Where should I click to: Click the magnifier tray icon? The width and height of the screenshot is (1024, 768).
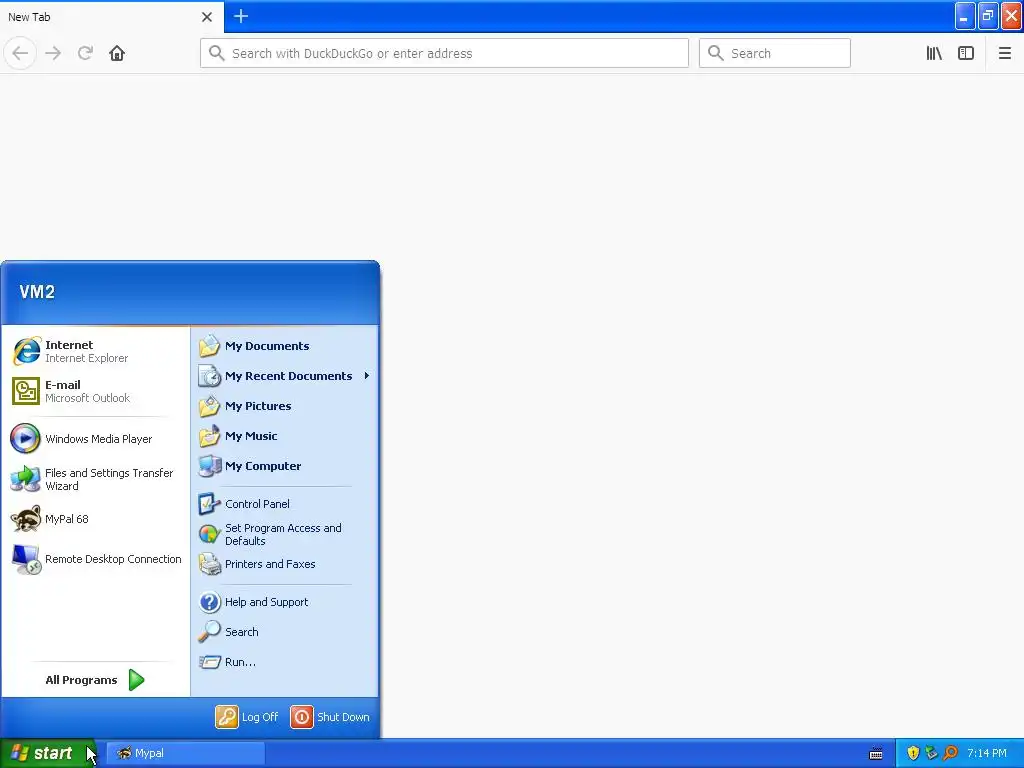(950, 753)
